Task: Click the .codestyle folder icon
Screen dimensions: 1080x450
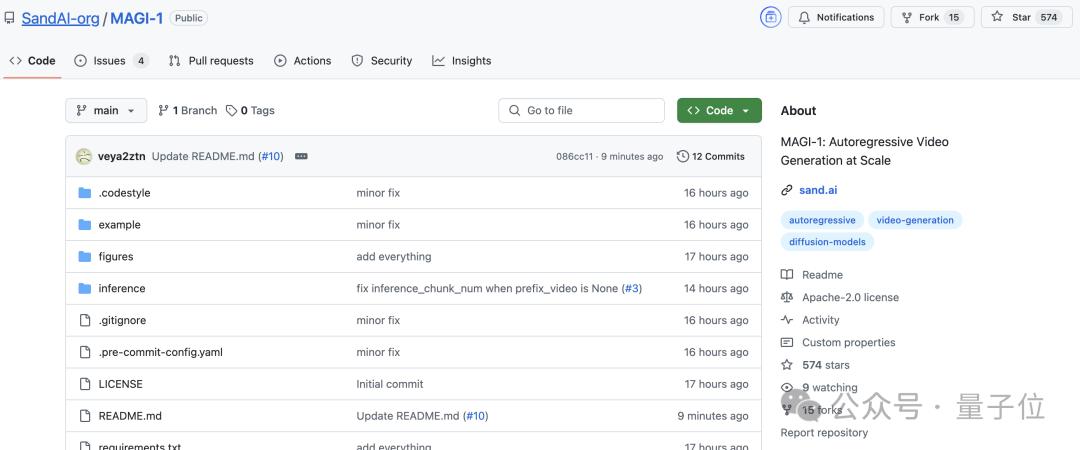Action: coord(85,193)
